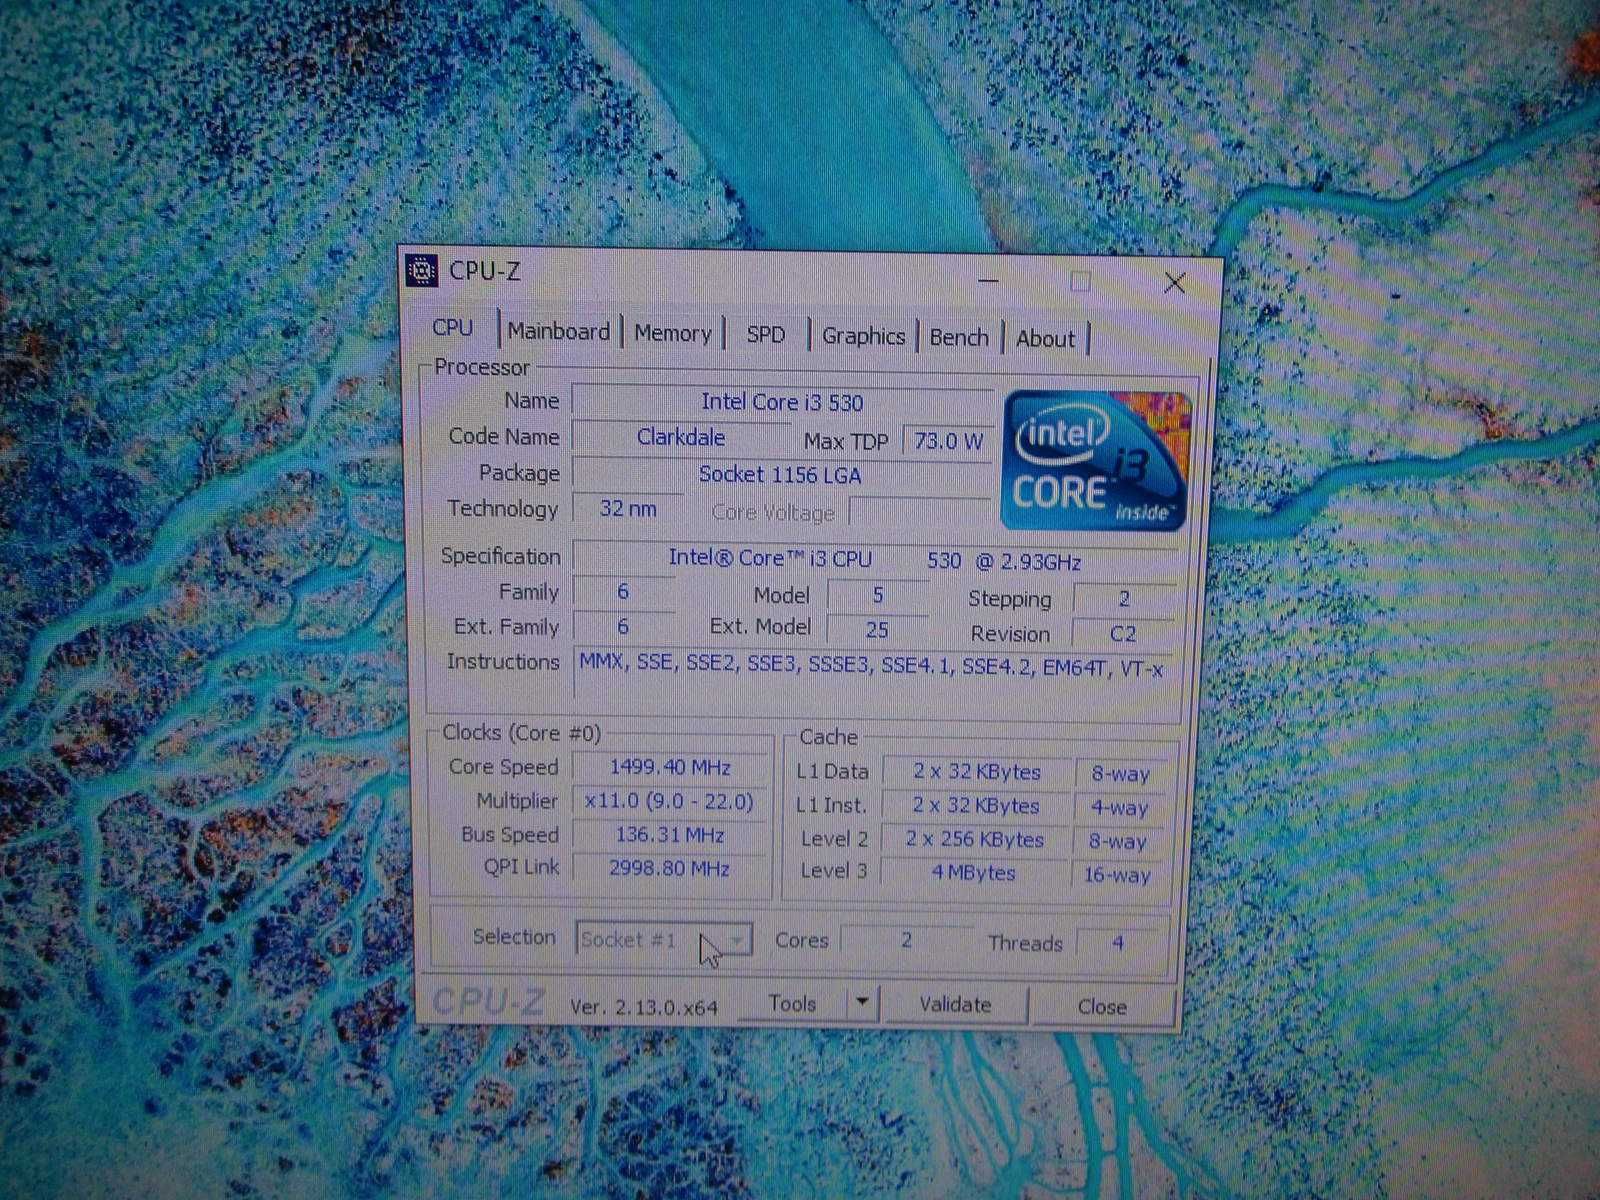The image size is (1600, 1200).
Task: Open the Bench tab
Action: coord(959,337)
